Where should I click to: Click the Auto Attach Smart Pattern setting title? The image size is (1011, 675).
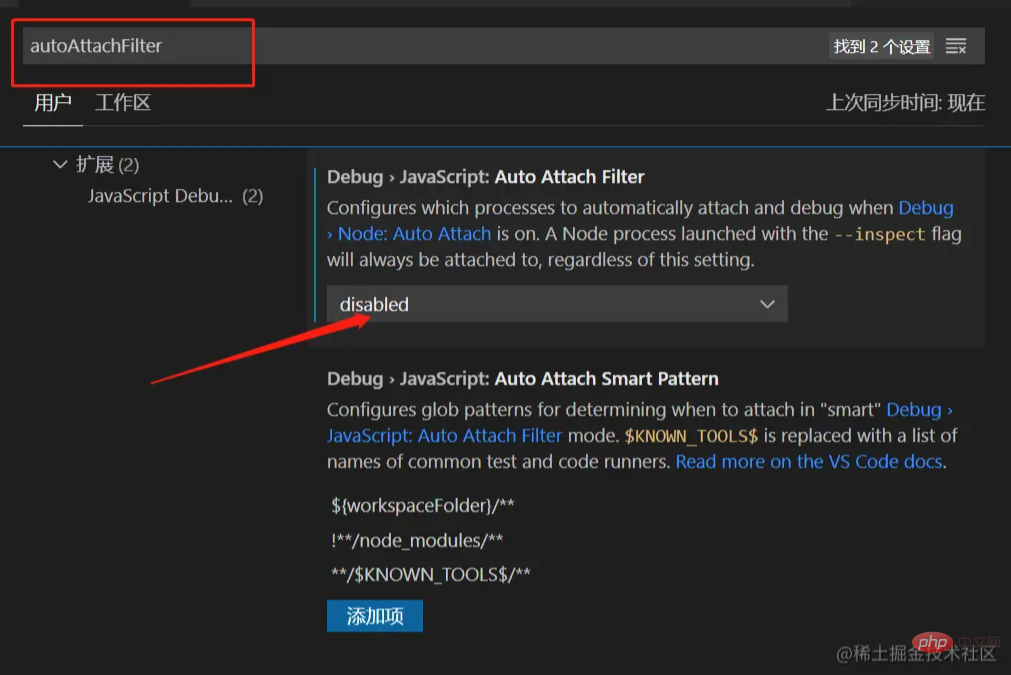(522, 379)
